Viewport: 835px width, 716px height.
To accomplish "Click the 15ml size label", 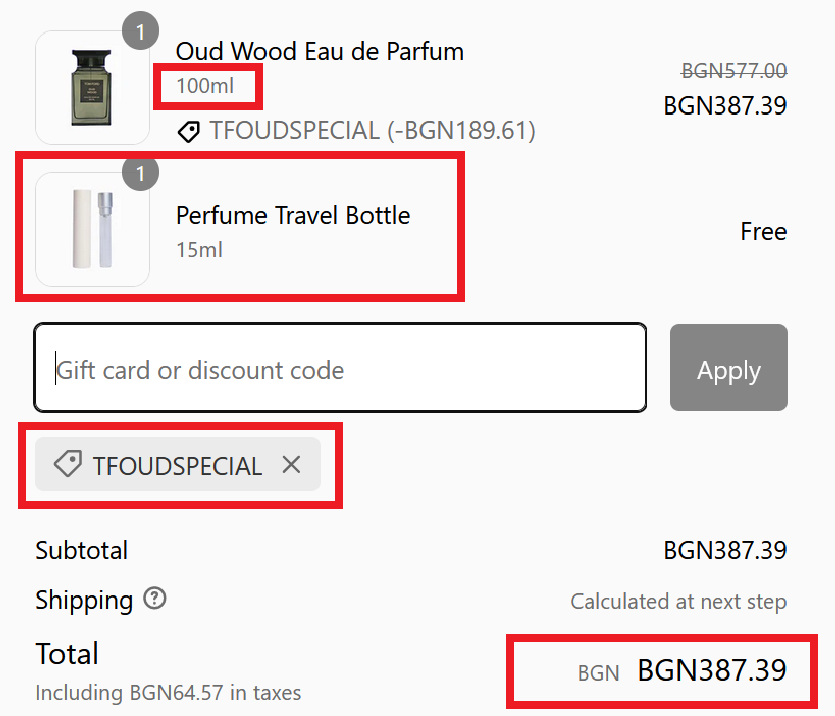I will tap(199, 250).
